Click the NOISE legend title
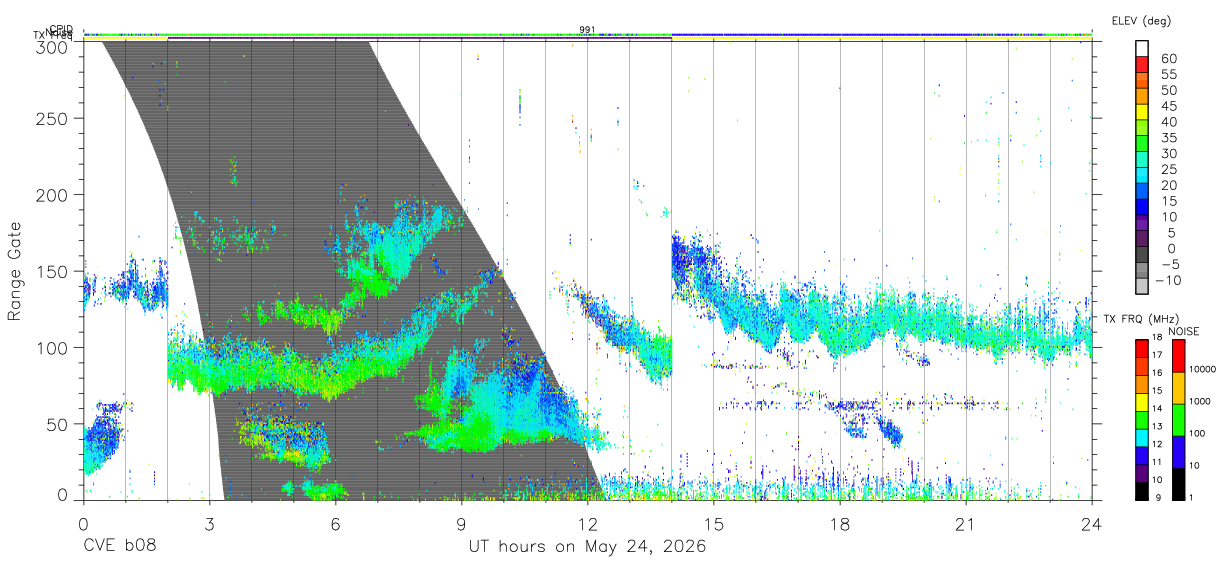1228x567 pixels. point(1184,331)
